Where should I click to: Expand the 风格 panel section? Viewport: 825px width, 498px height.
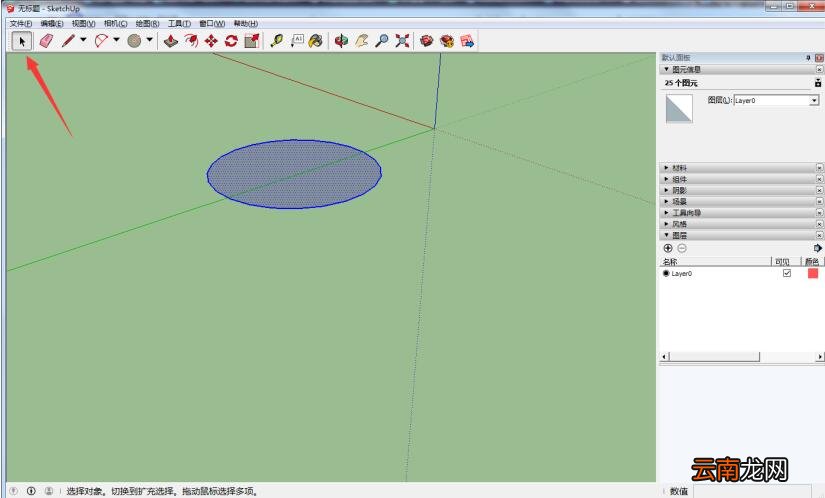click(667, 224)
